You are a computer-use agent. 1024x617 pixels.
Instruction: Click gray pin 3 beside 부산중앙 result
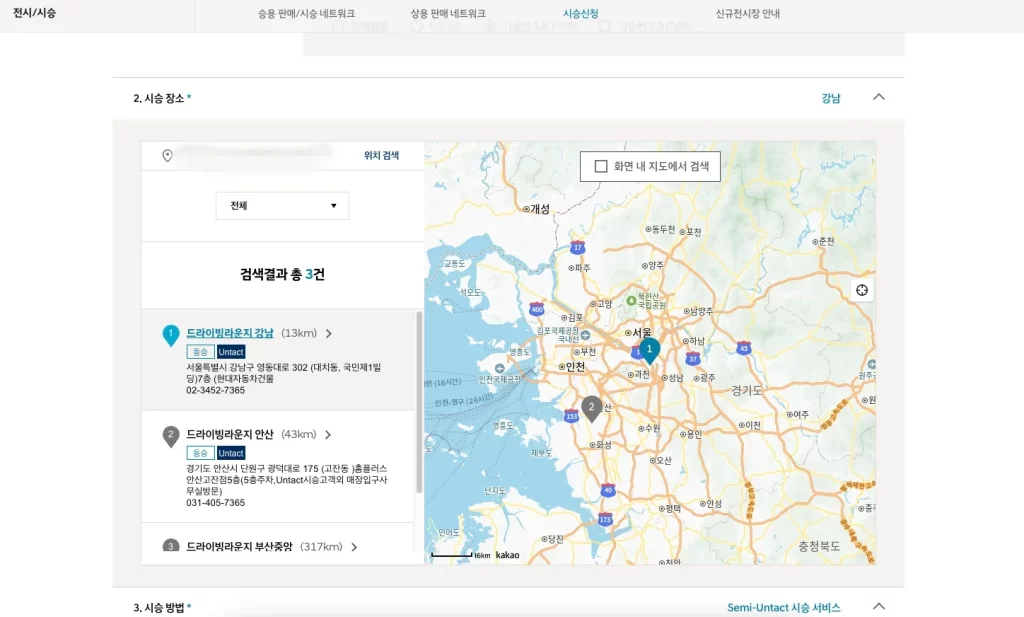171,547
